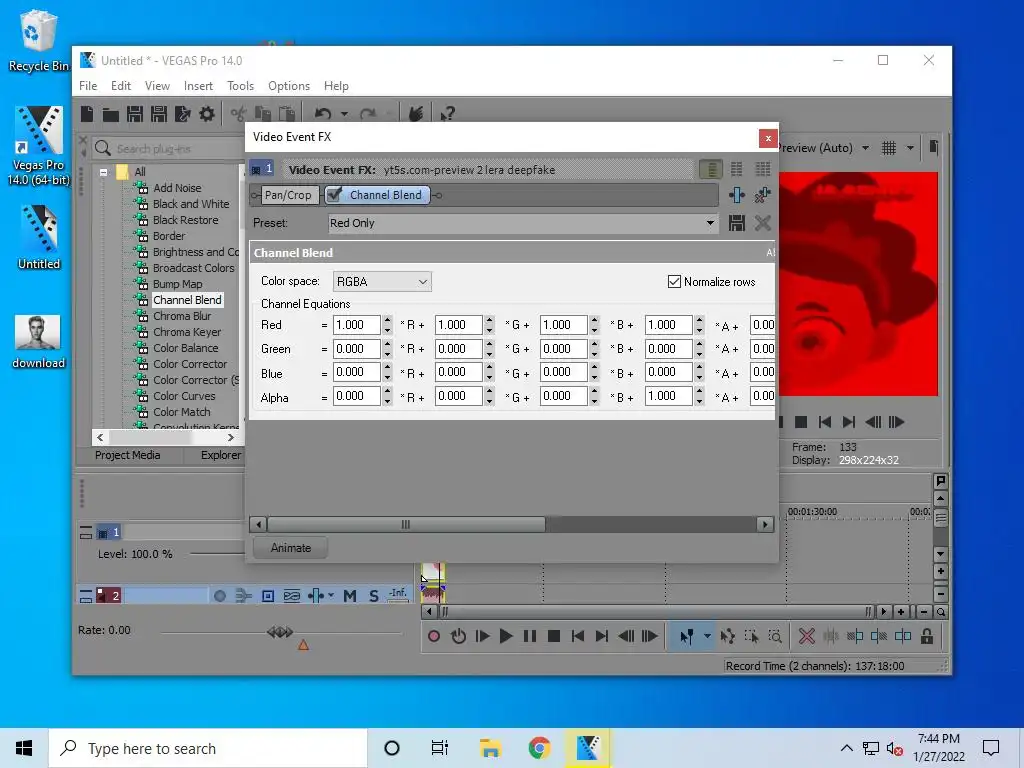Viewport: 1024px width, 768px height.
Task: Pause playback in the main transport
Action: tap(530, 636)
